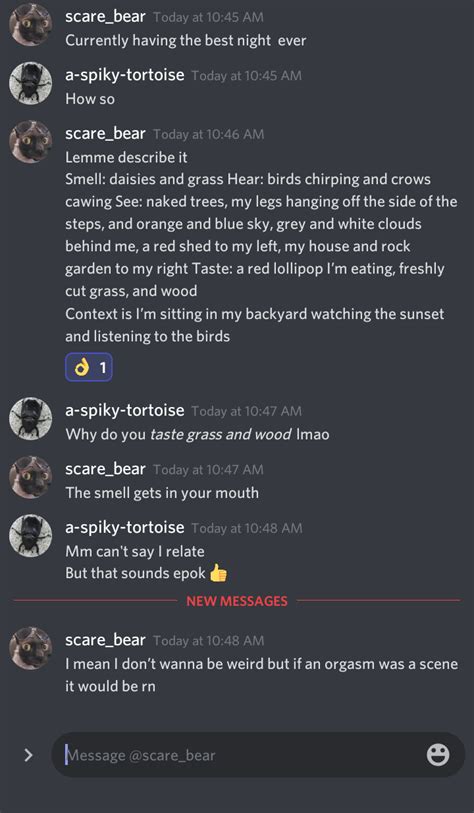The image size is (474, 813).
Task: Click scare_bear username at 10:45 AM
Action: pyautogui.click(x=105, y=17)
